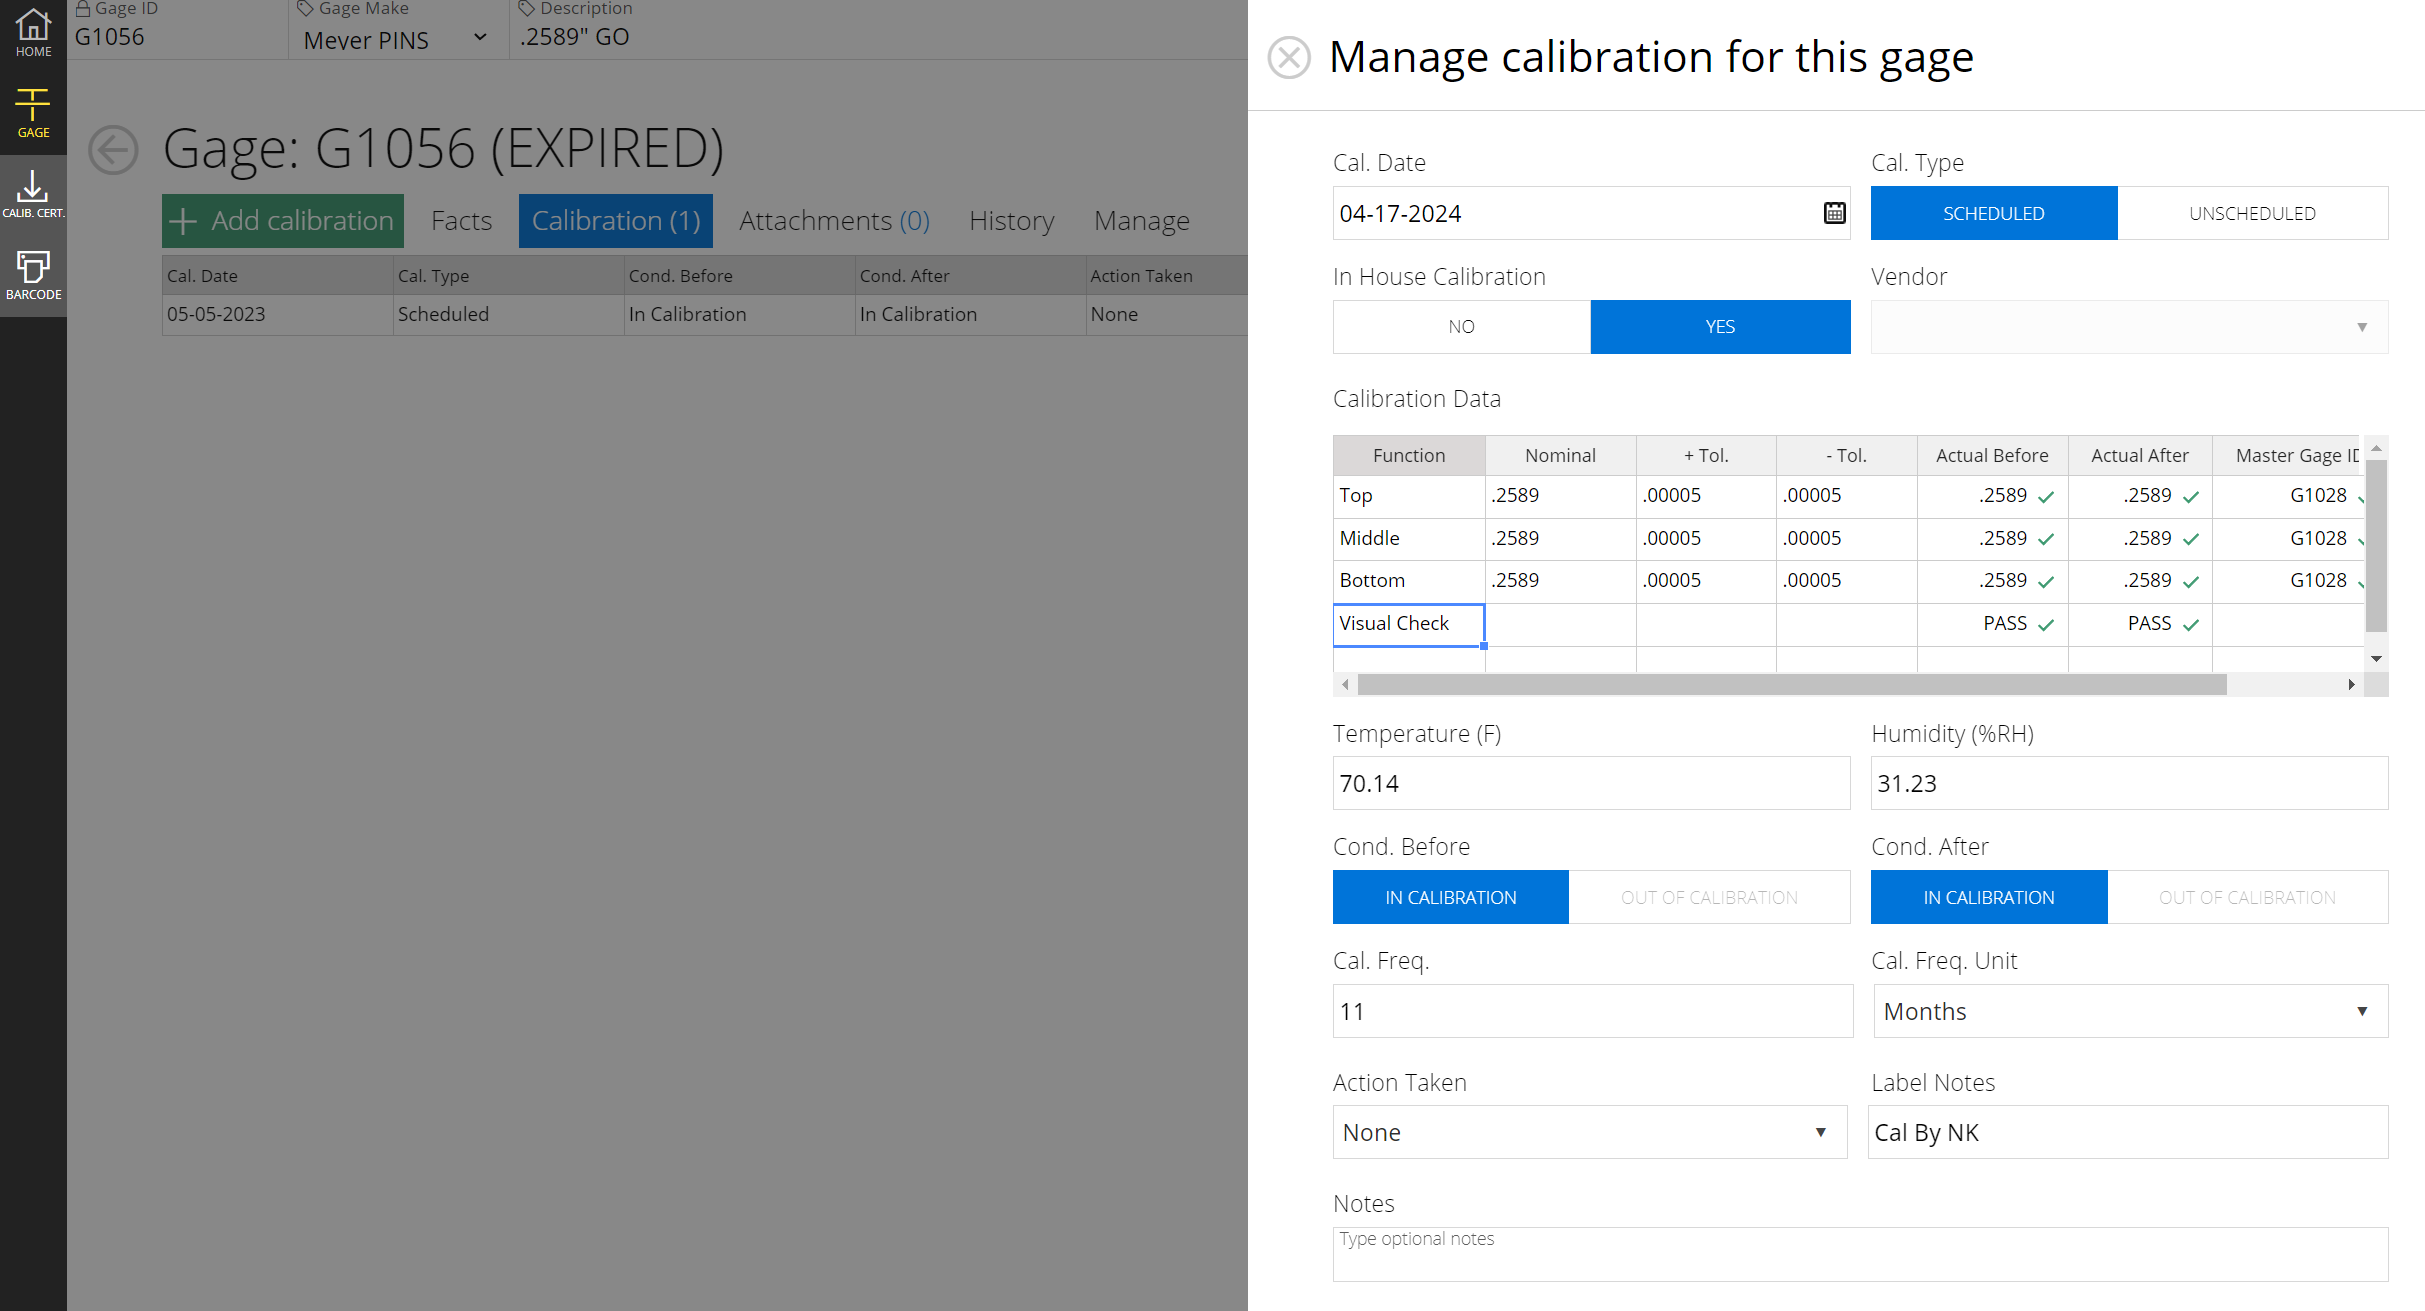
Task: Click the Humidity (%RH) field
Action: click(x=2129, y=783)
